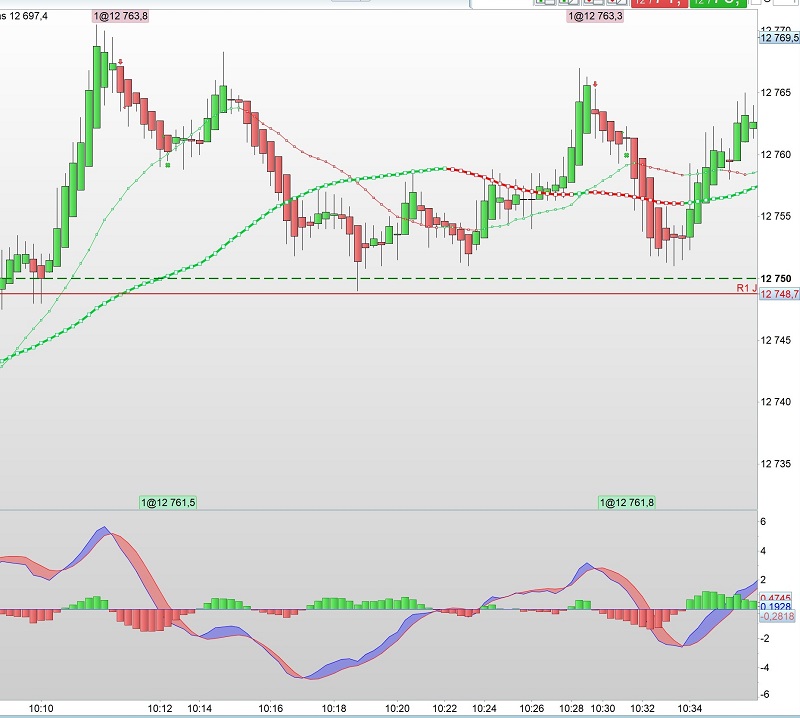Click the red pivot price label 12 748,7

click(779, 294)
